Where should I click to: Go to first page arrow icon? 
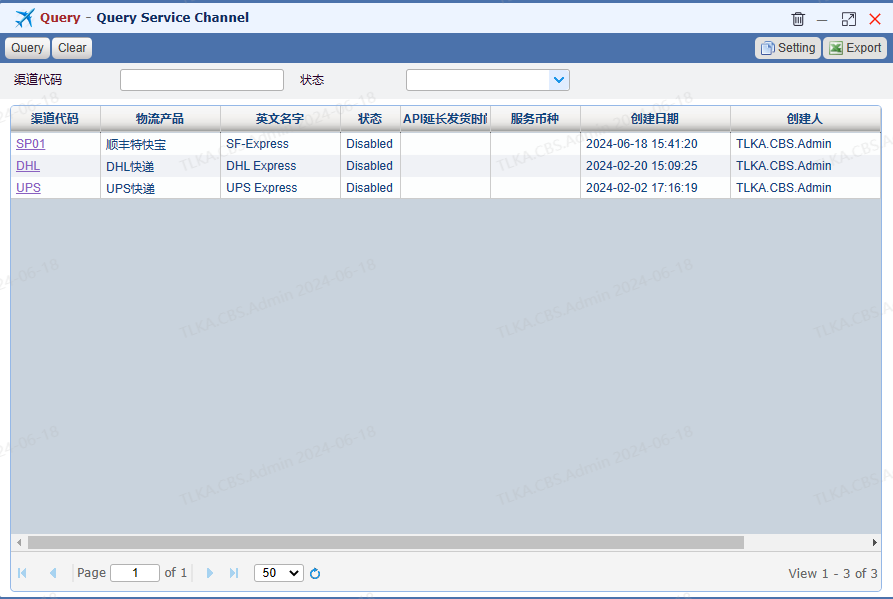pyautogui.click(x=22, y=573)
